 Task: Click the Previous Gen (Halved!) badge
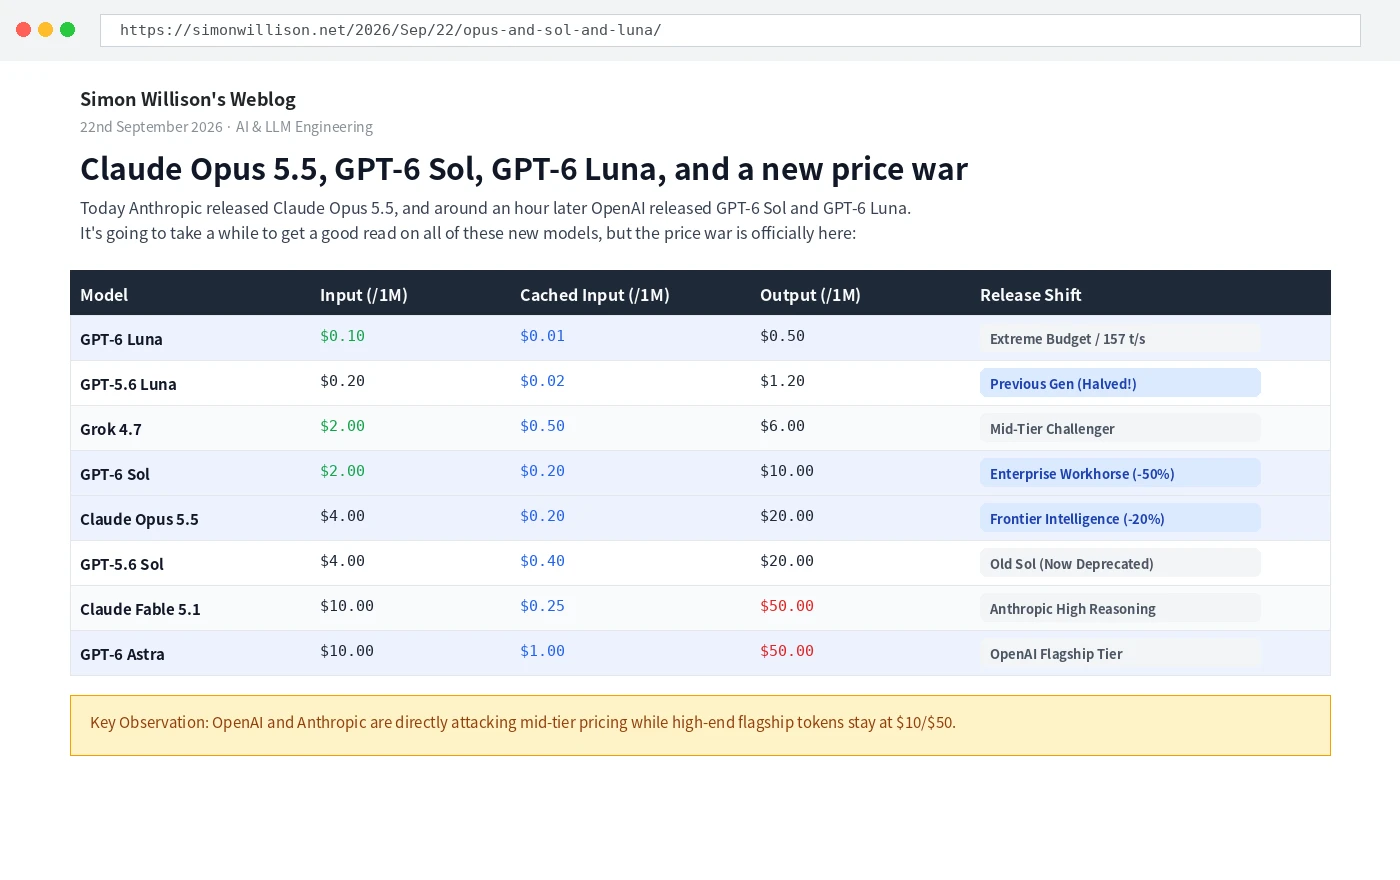(1120, 383)
